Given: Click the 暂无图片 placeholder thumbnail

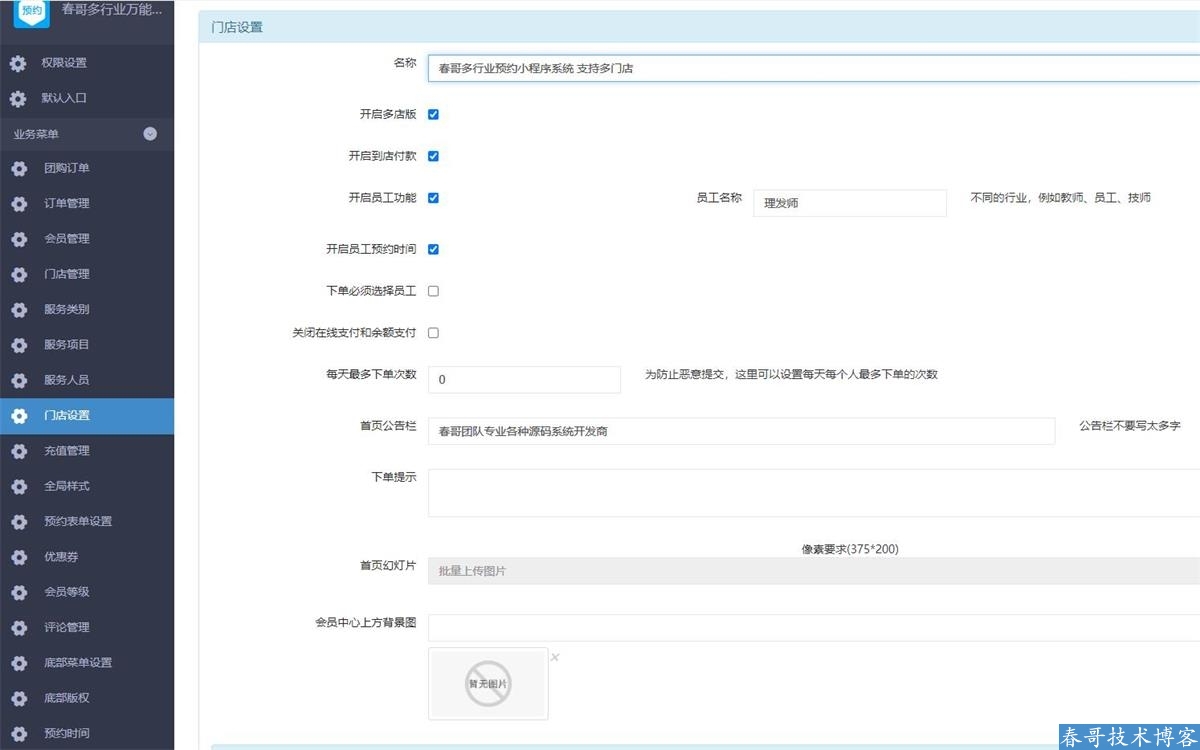Looking at the screenshot, I should coord(488,684).
